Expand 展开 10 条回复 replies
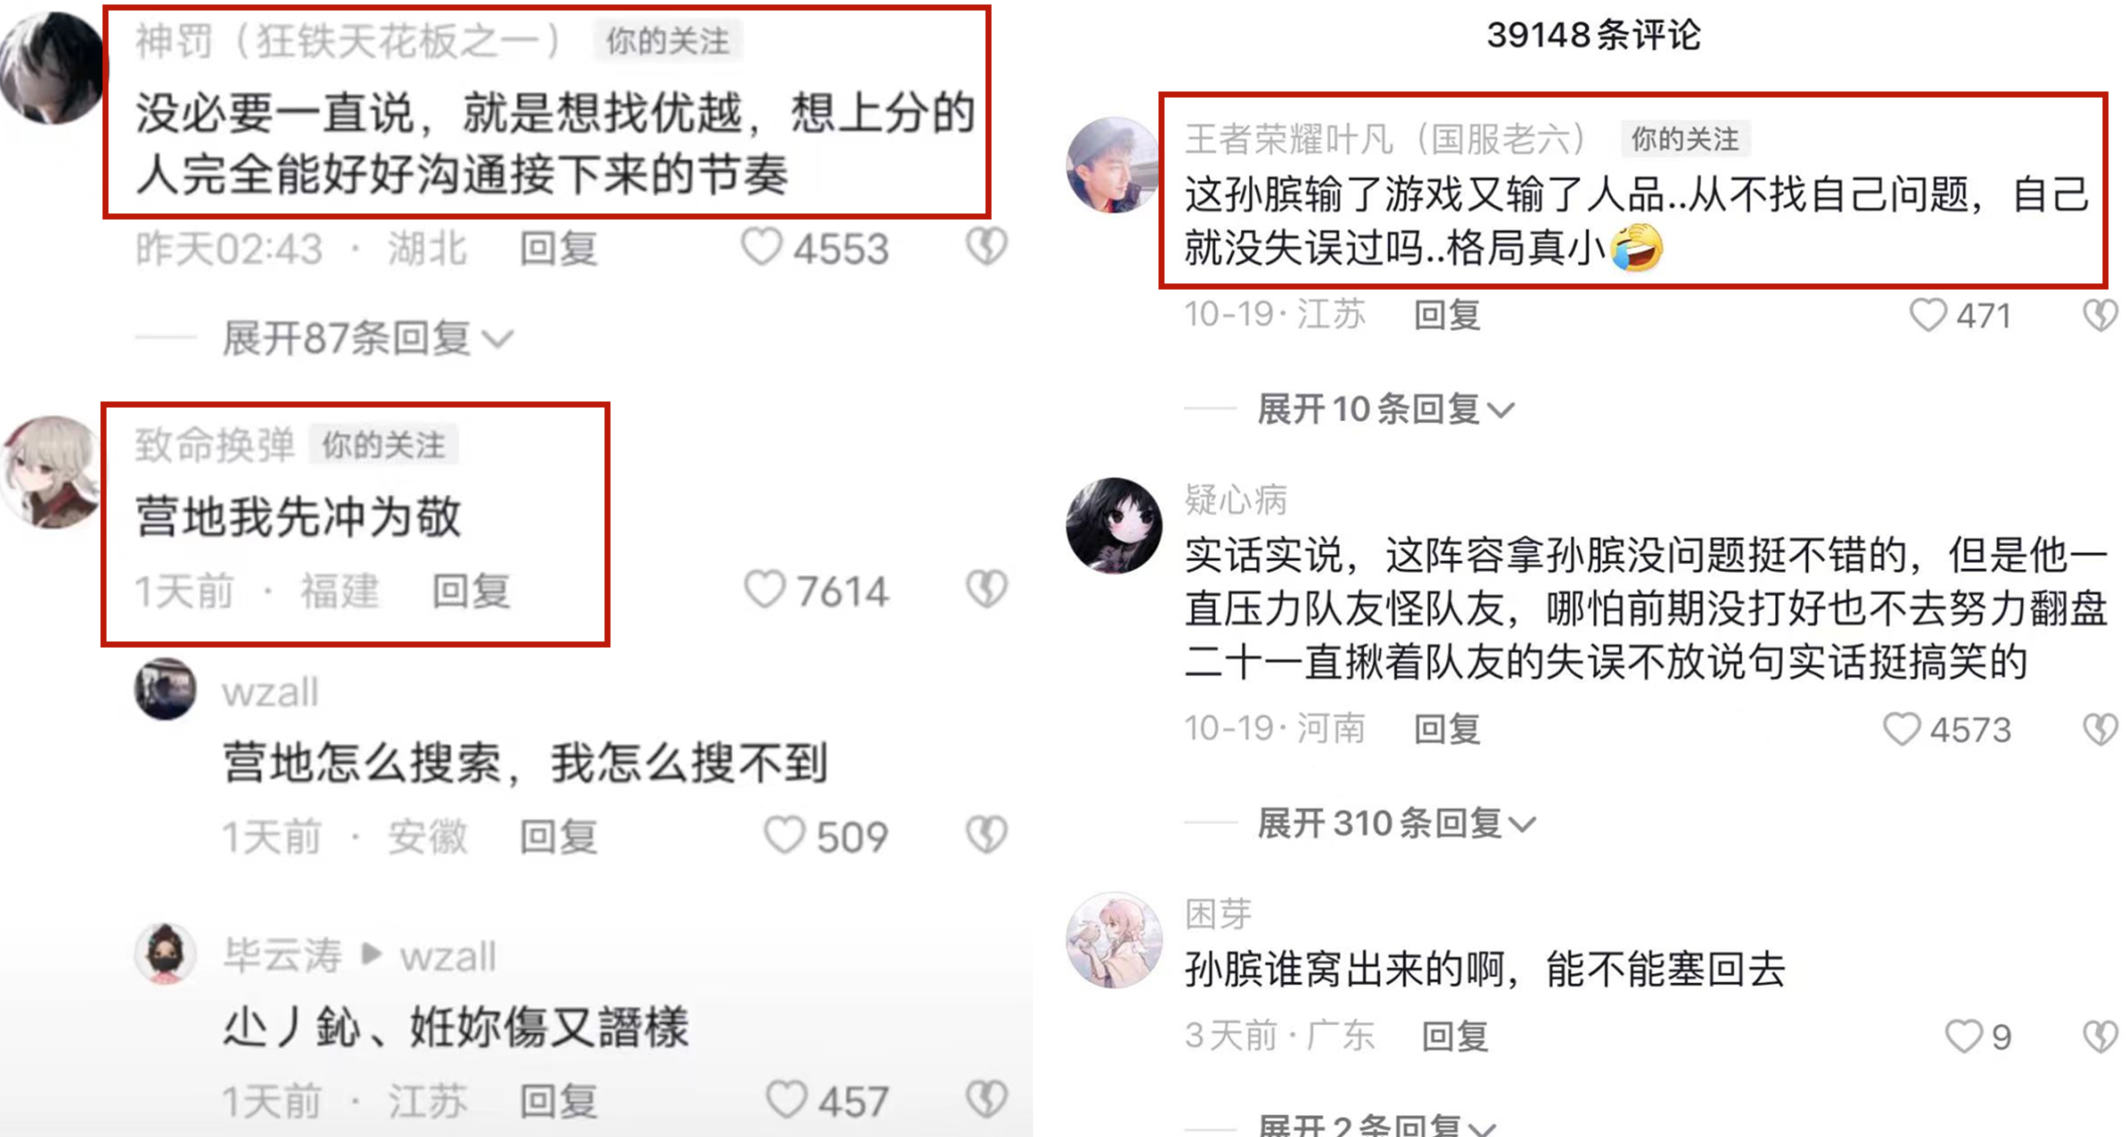2127x1137 pixels. 1385,409
